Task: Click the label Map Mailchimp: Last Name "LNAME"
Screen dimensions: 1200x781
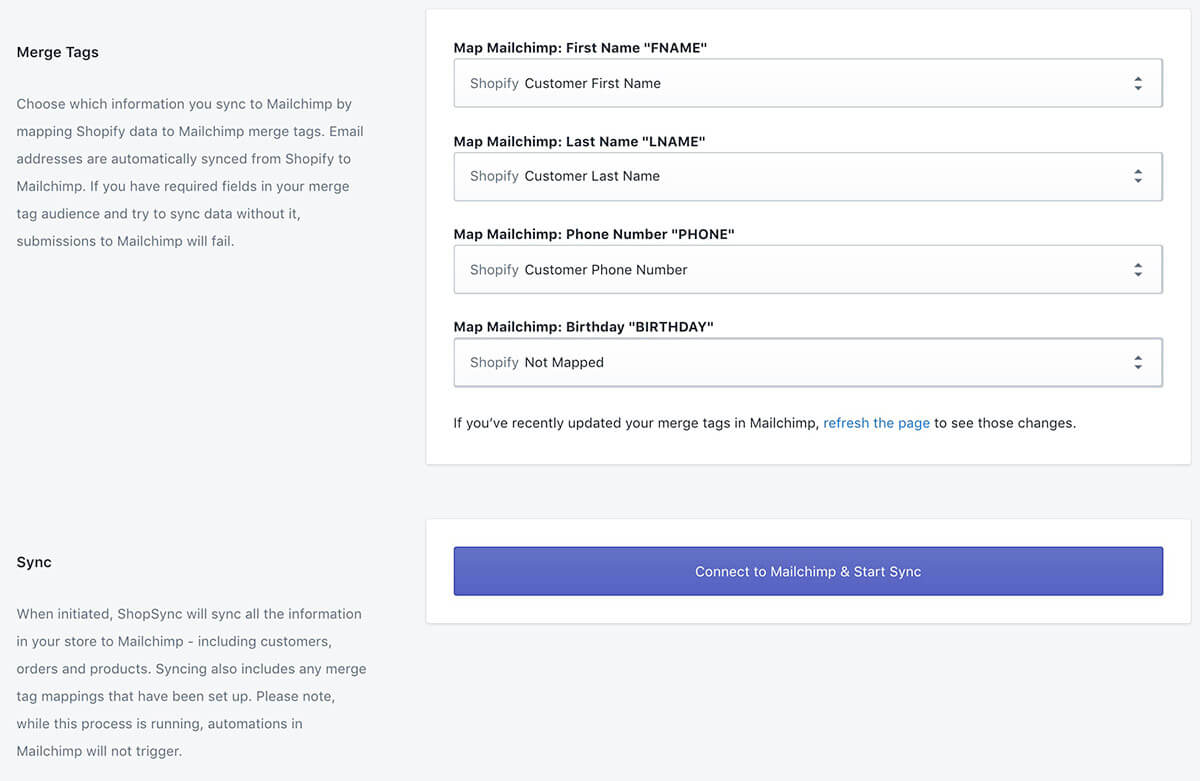Action: [x=579, y=141]
